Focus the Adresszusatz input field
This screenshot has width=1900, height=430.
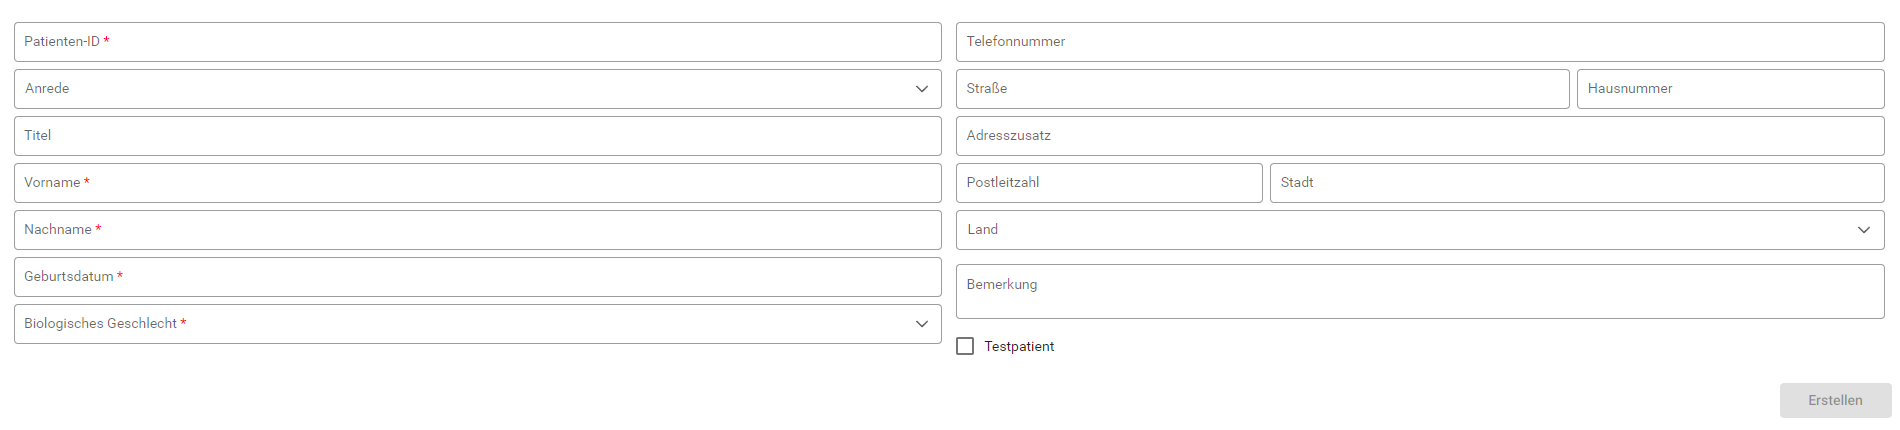tap(1419, 136)
